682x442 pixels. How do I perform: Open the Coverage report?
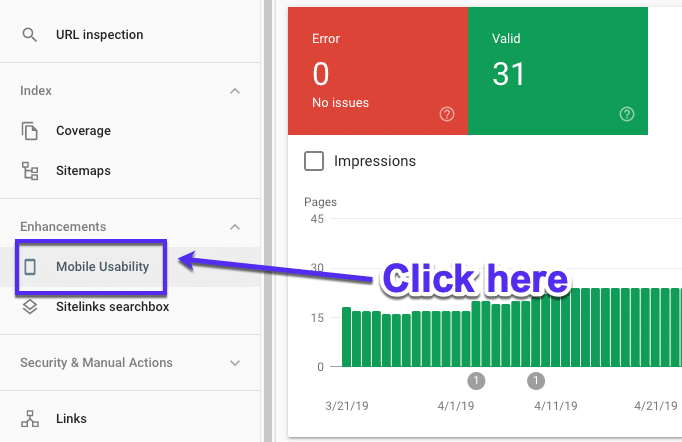click(x=83, y=131)
